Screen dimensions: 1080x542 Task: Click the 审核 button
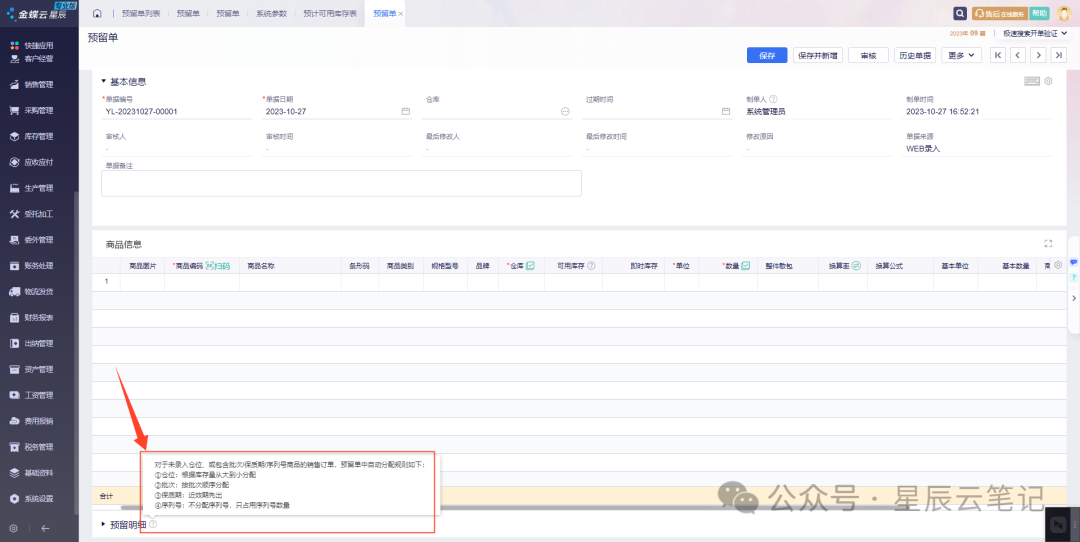point(867,55)
